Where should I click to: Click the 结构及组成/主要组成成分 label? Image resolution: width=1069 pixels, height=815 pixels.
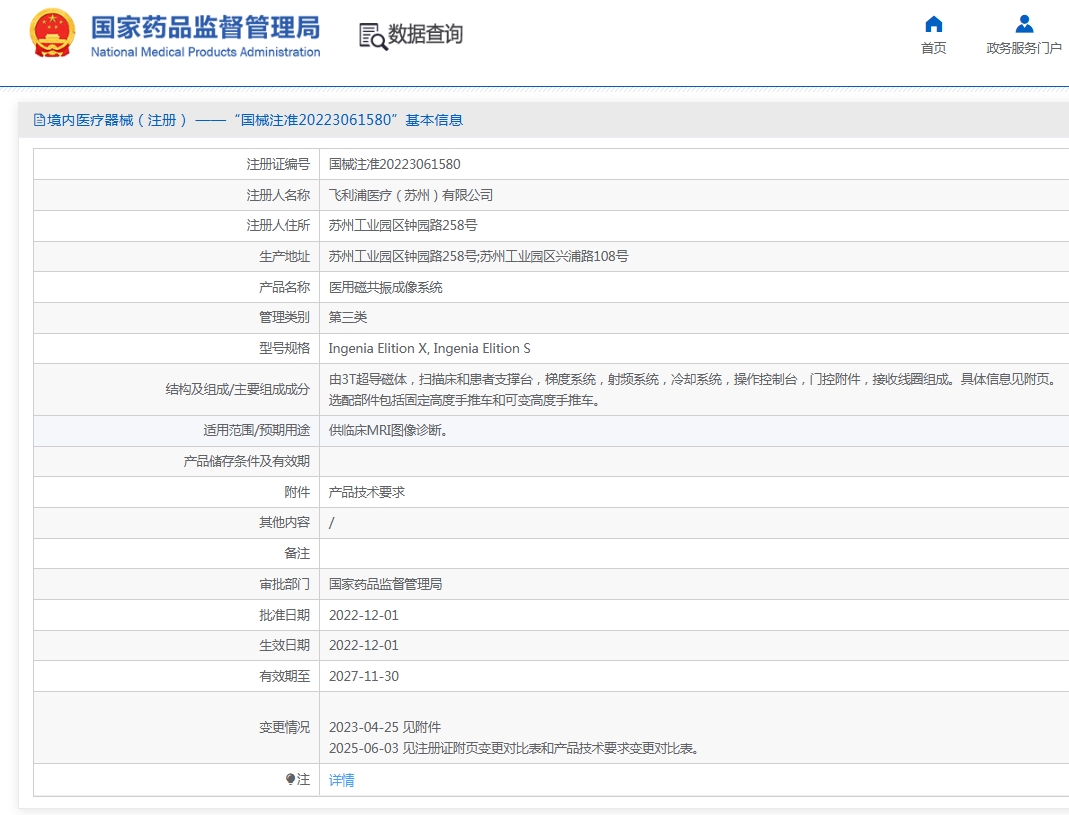[x=237, y=389]
